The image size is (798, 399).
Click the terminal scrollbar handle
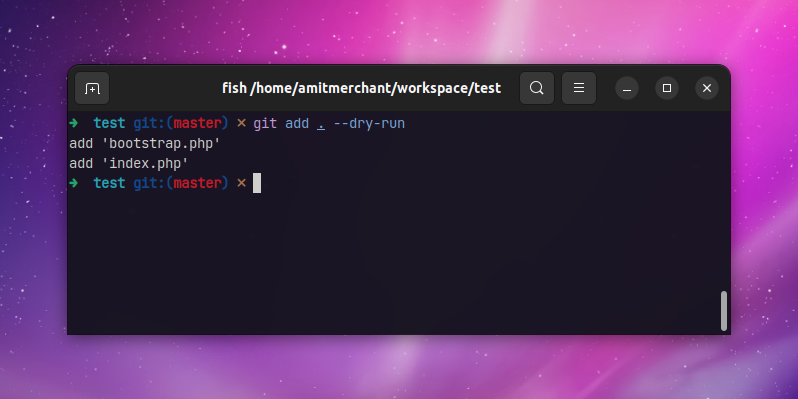click(724, 311)
